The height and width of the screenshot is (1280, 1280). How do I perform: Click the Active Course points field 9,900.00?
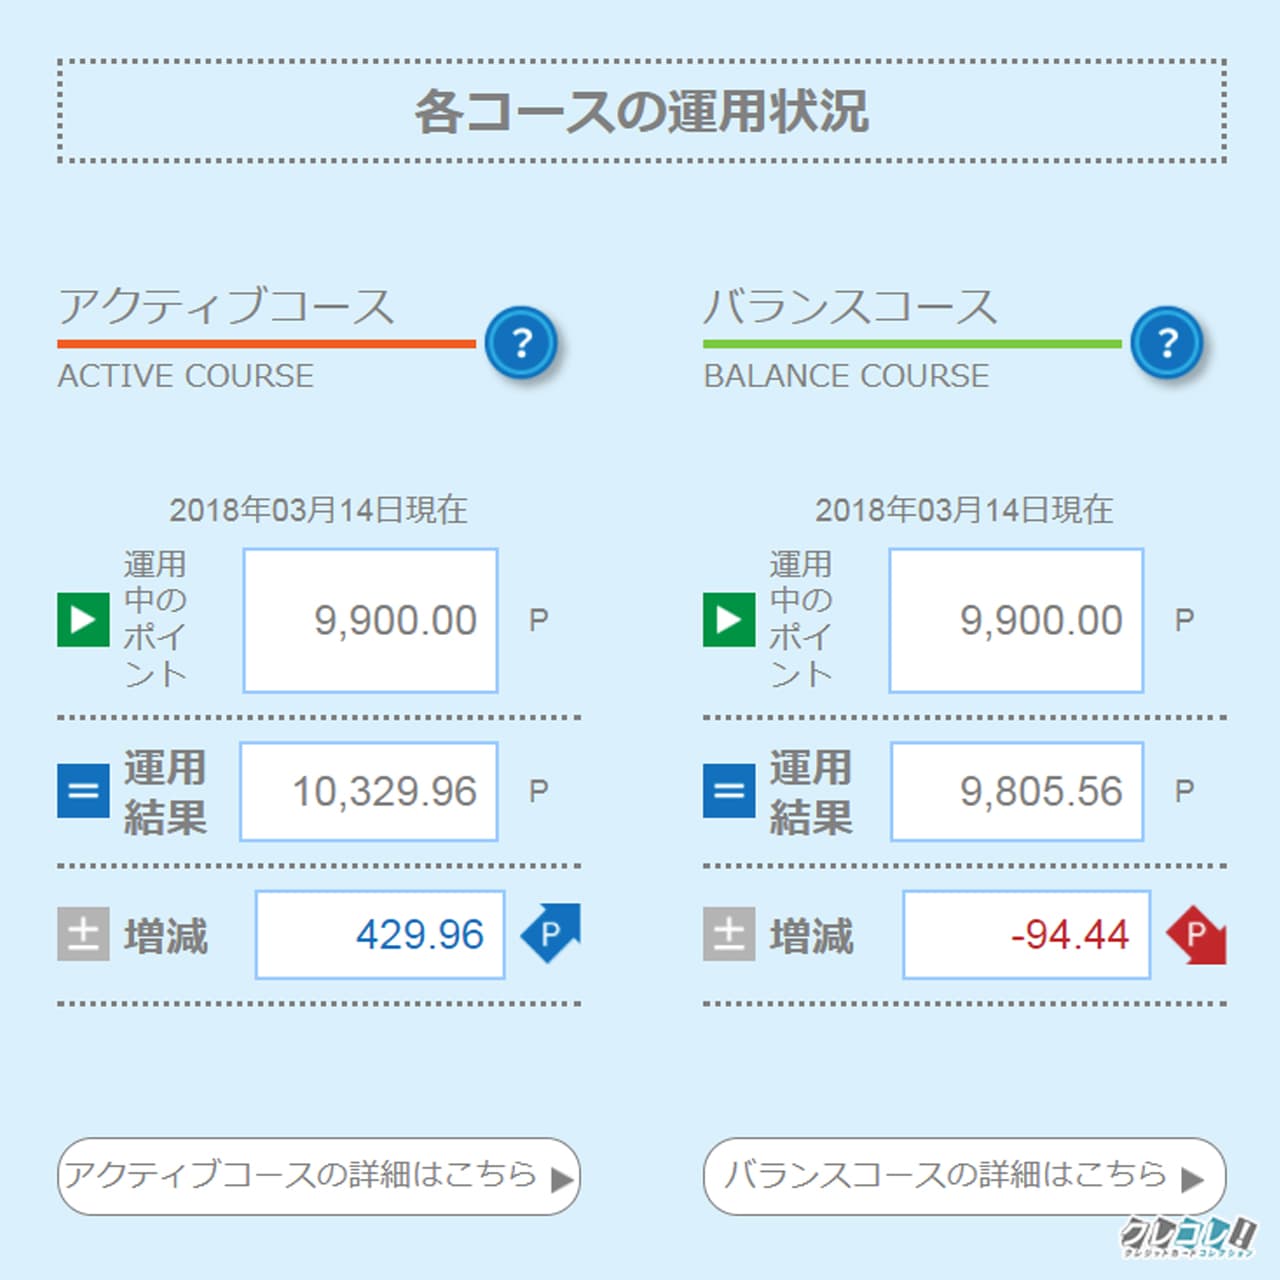(371, 620)
